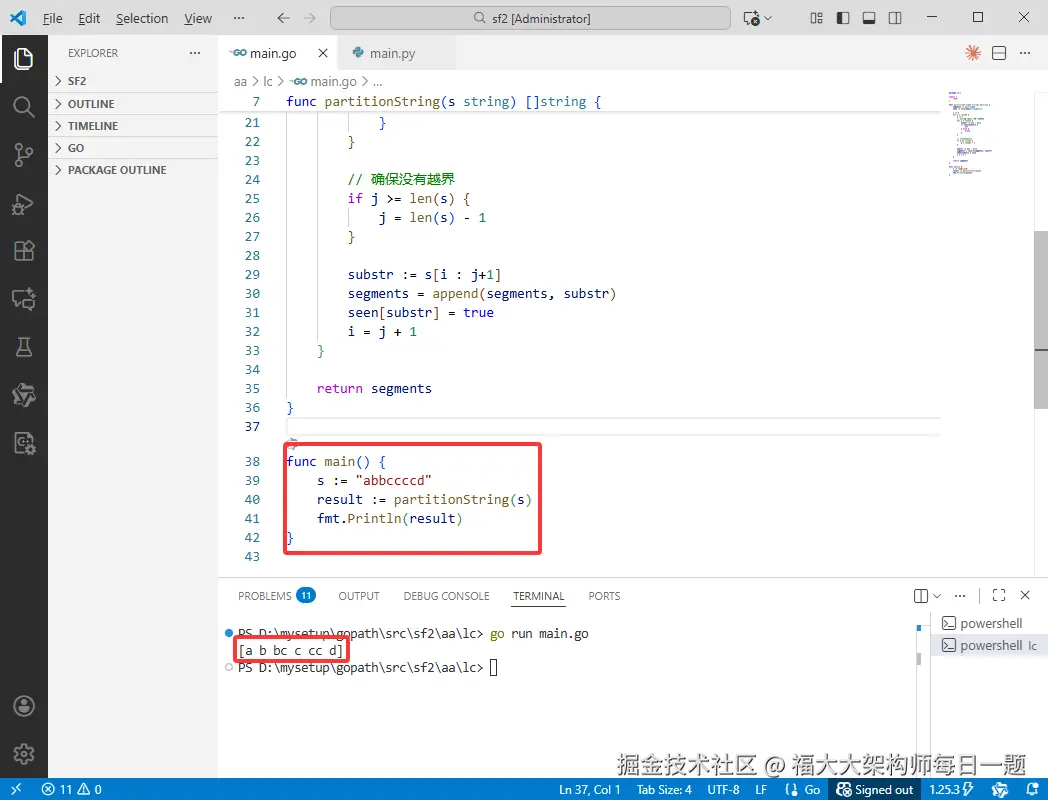The height and width of the screenshot is (800, 1048).
Task: Select the powershell lc terminal entry
Action: pyautogui.click(x=989, y=645)
